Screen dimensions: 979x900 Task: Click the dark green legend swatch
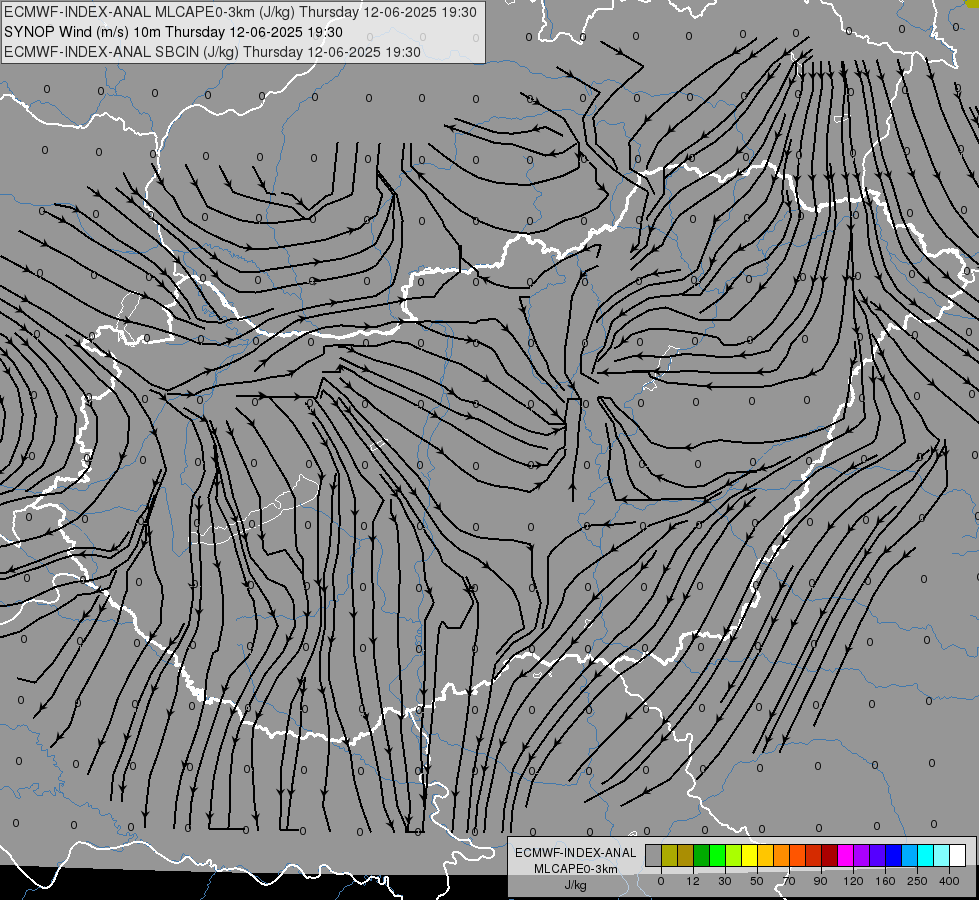pos(702,855)
